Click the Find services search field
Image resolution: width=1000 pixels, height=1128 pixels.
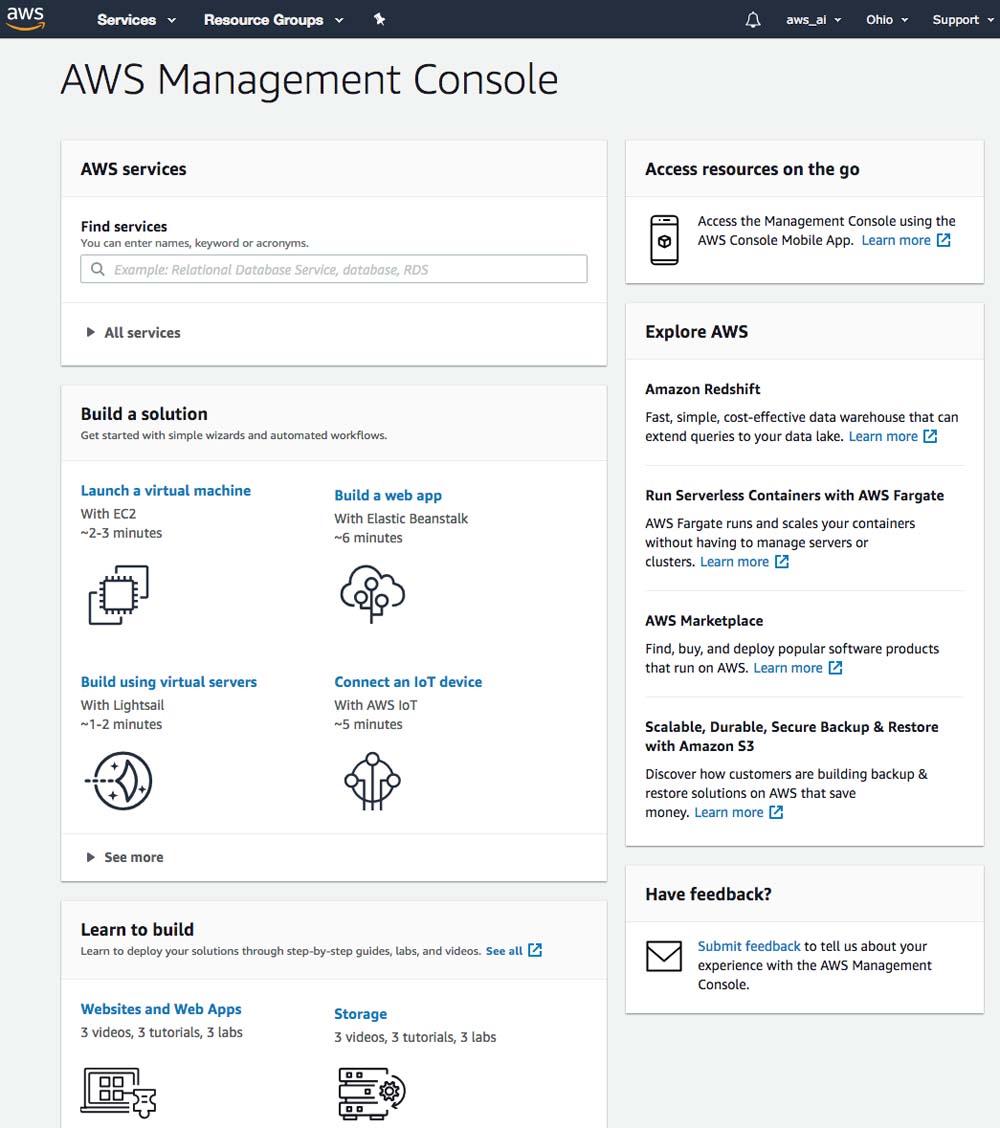(334, 269)
